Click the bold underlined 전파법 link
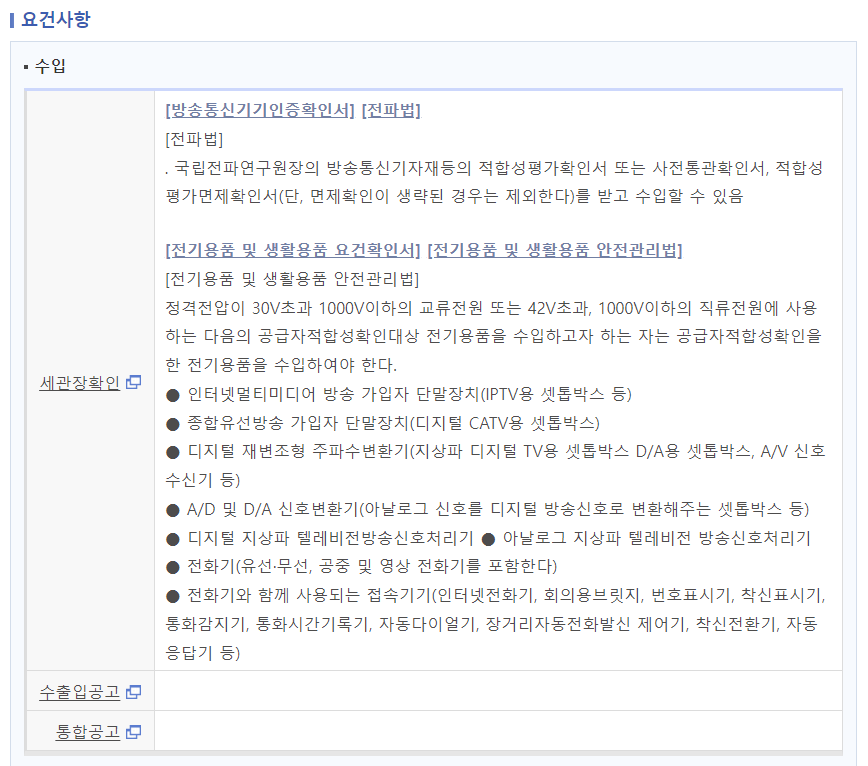 pos(391,110)
